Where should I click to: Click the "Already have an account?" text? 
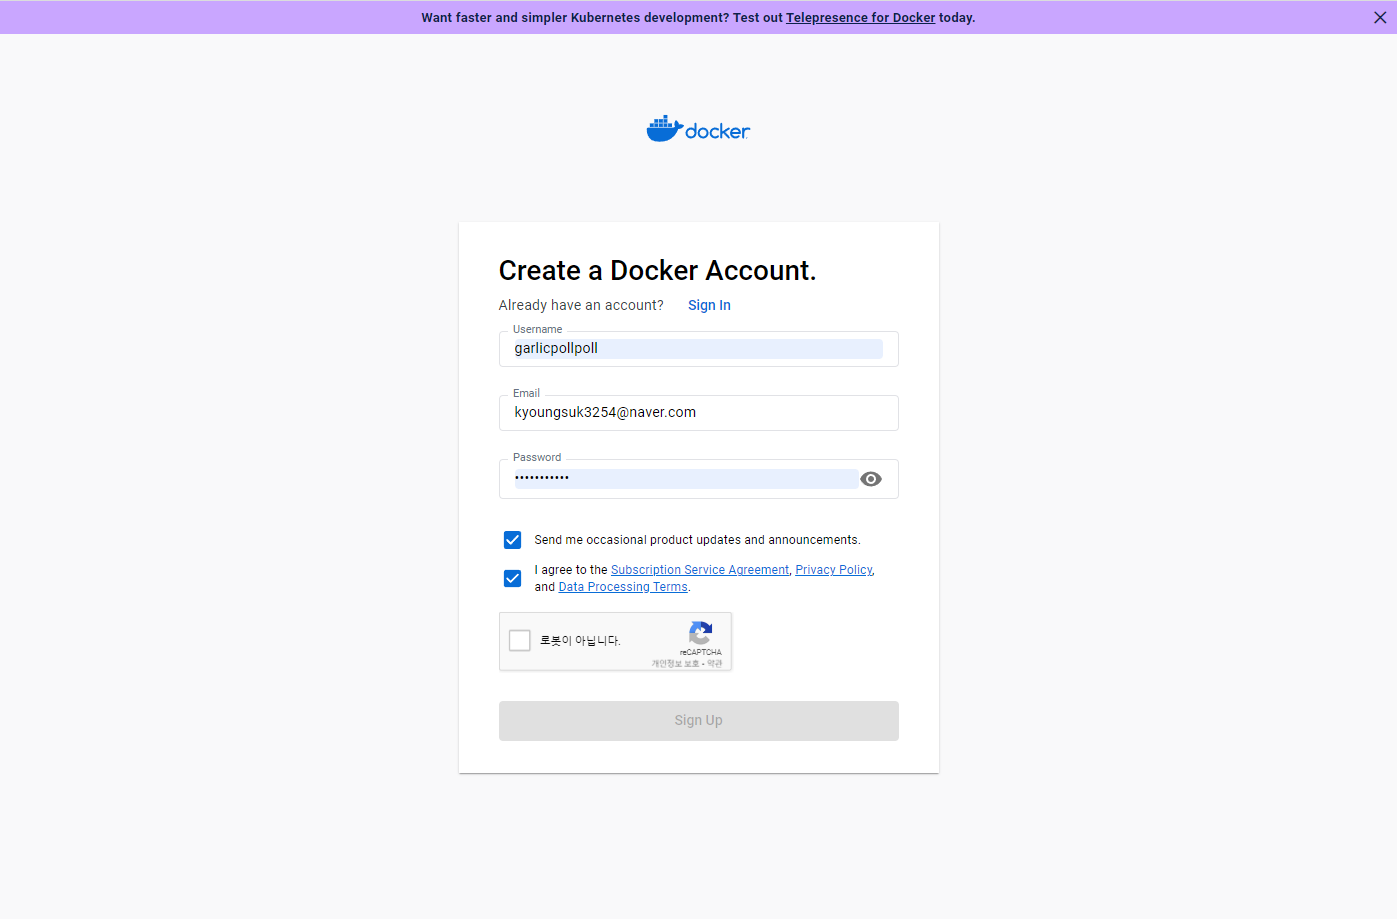(581, 305)
